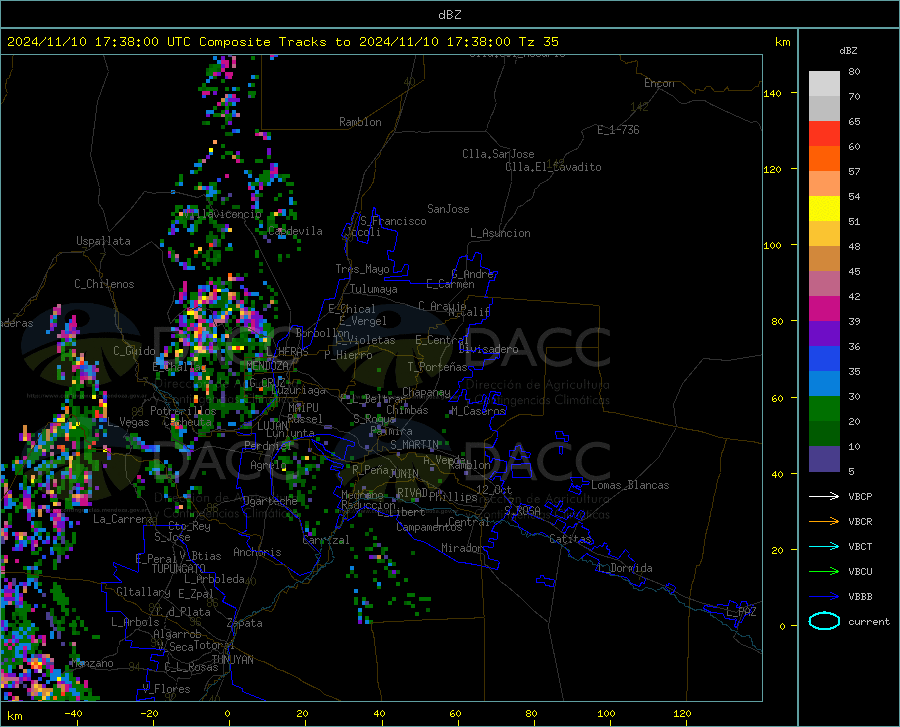Select the red 60 dBZ color swatch

pos(824,134)
